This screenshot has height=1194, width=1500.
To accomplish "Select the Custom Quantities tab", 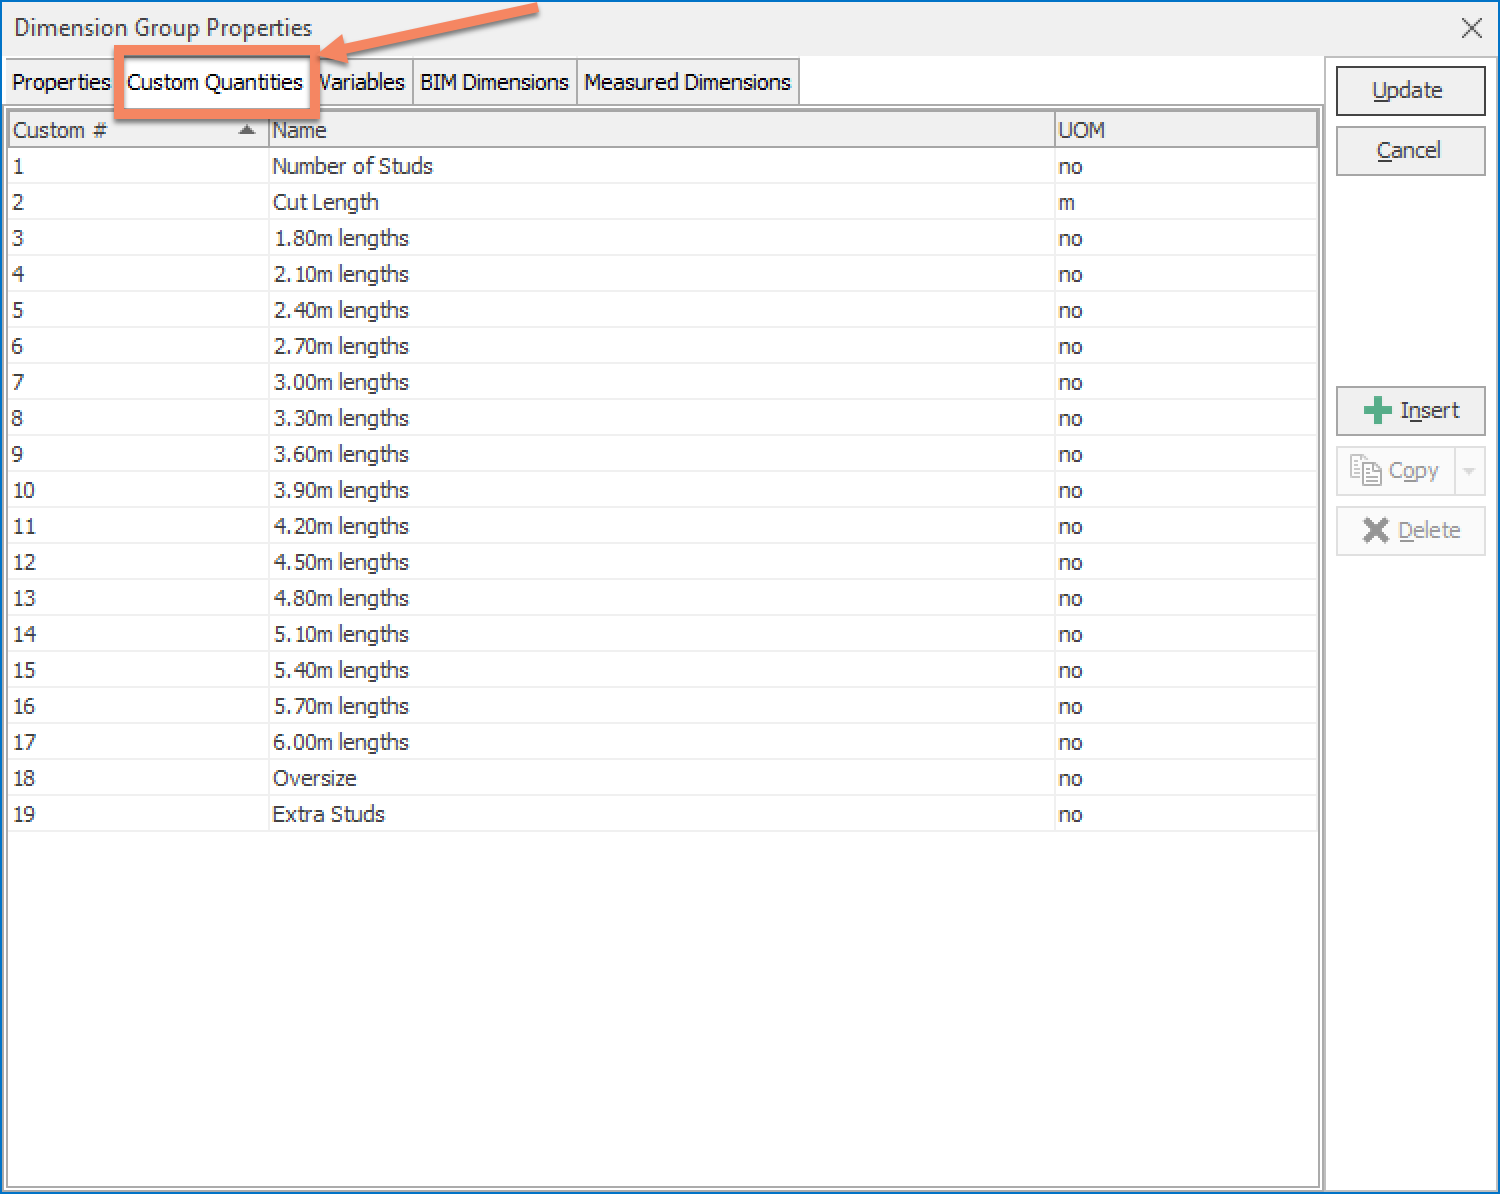I will [x=215, y=82].
